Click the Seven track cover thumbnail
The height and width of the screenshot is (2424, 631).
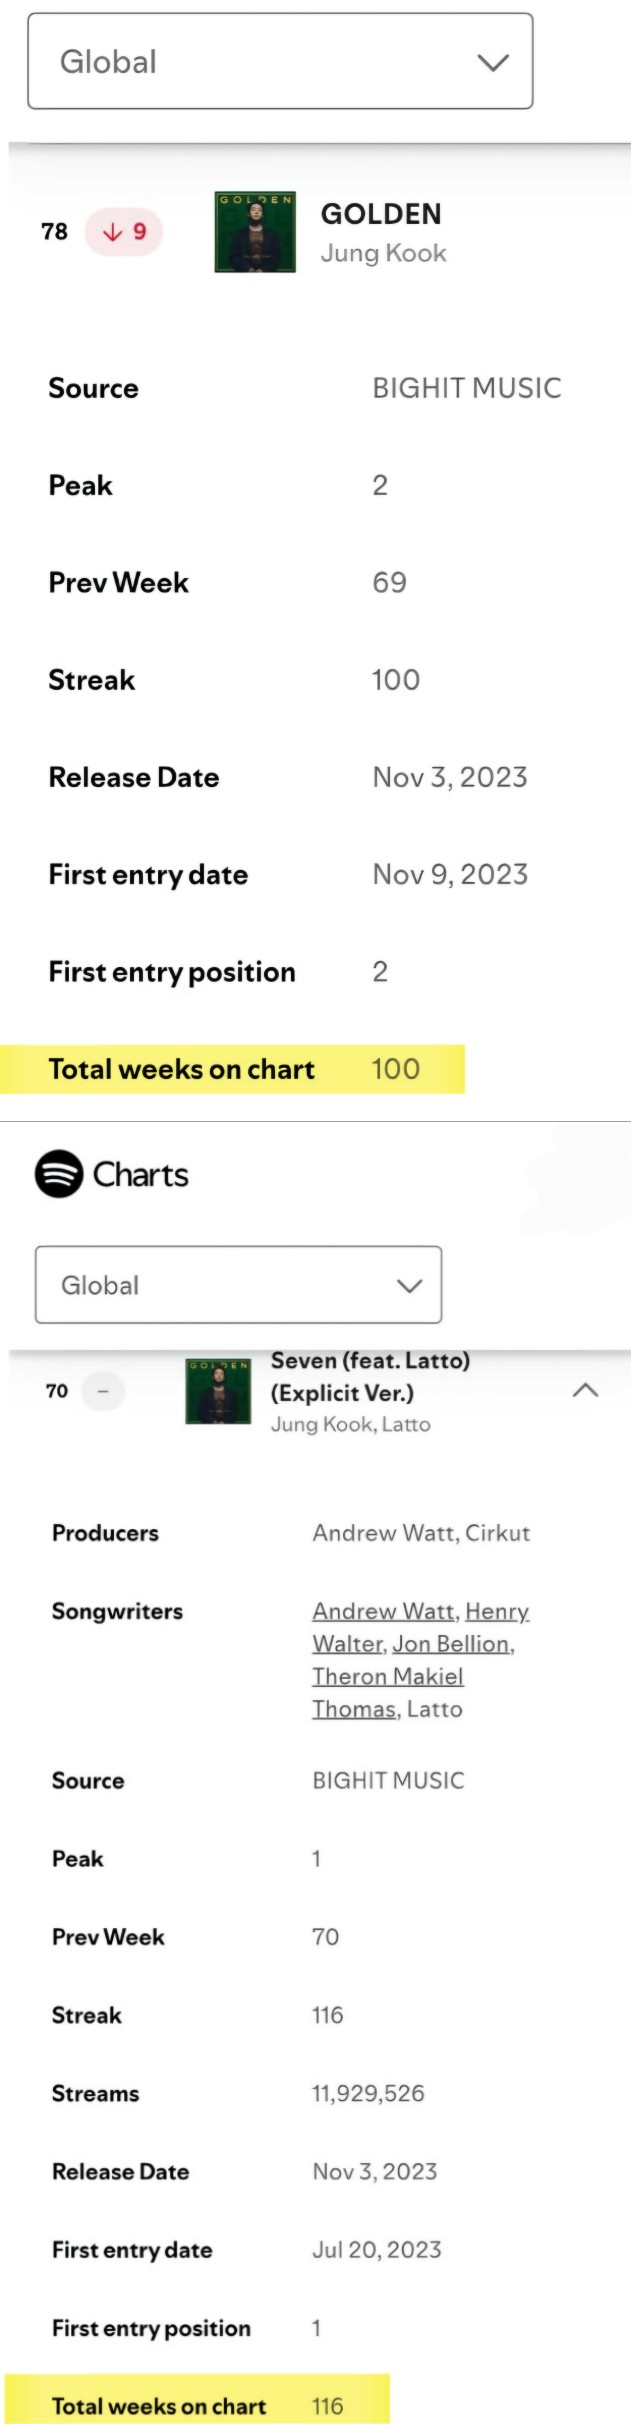tap(218, 1391)
